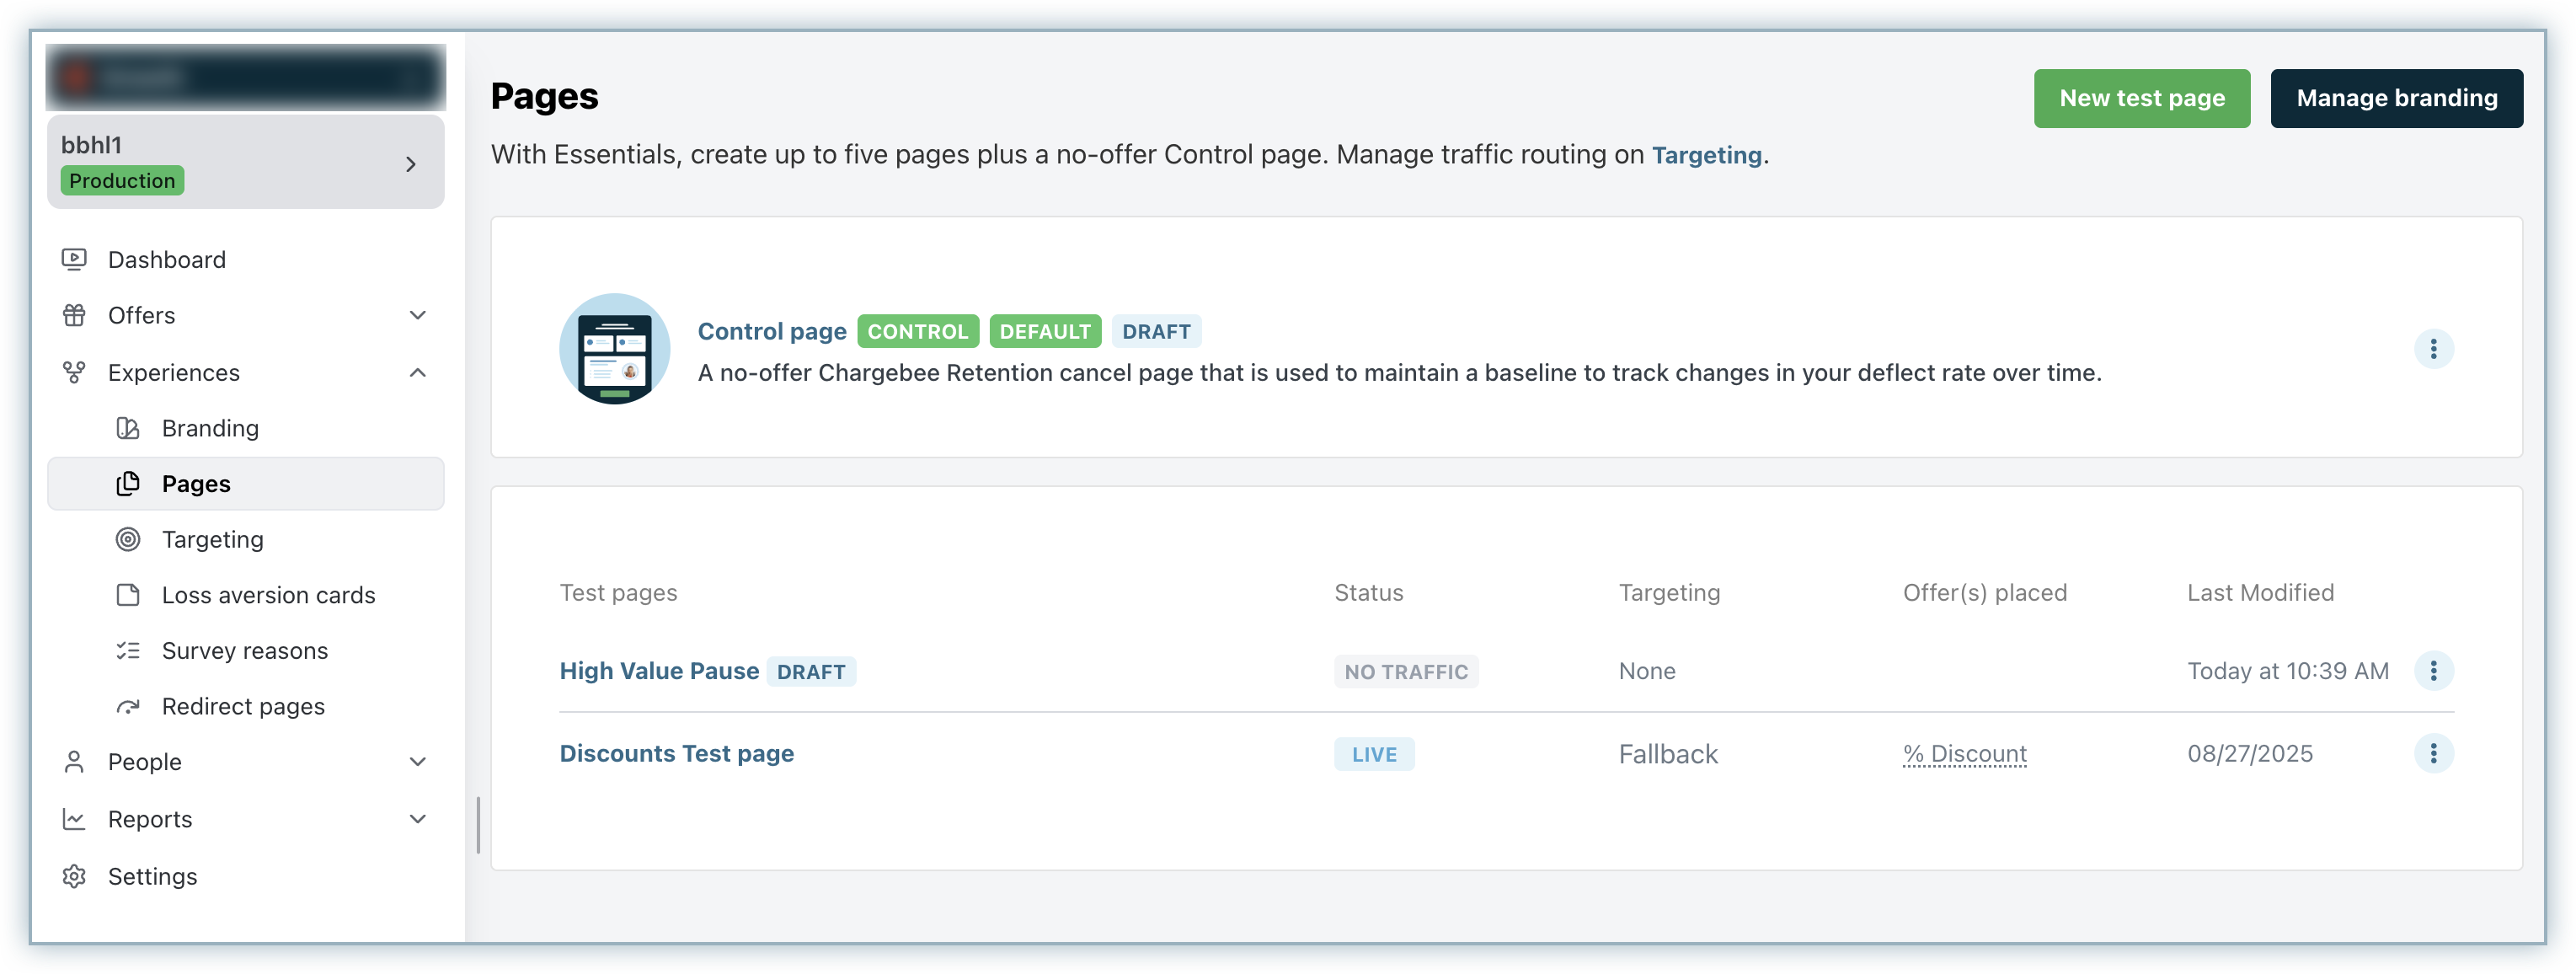This screenshot has width=2576, height=974.
Task: Click the Redirect pages arrow icon
Action: [x=128, y=707]
